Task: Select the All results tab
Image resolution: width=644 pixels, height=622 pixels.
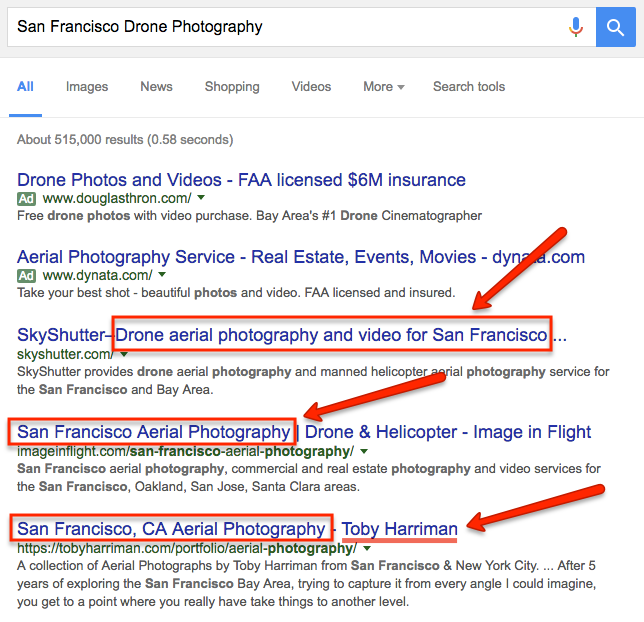Action: [25, 87]
